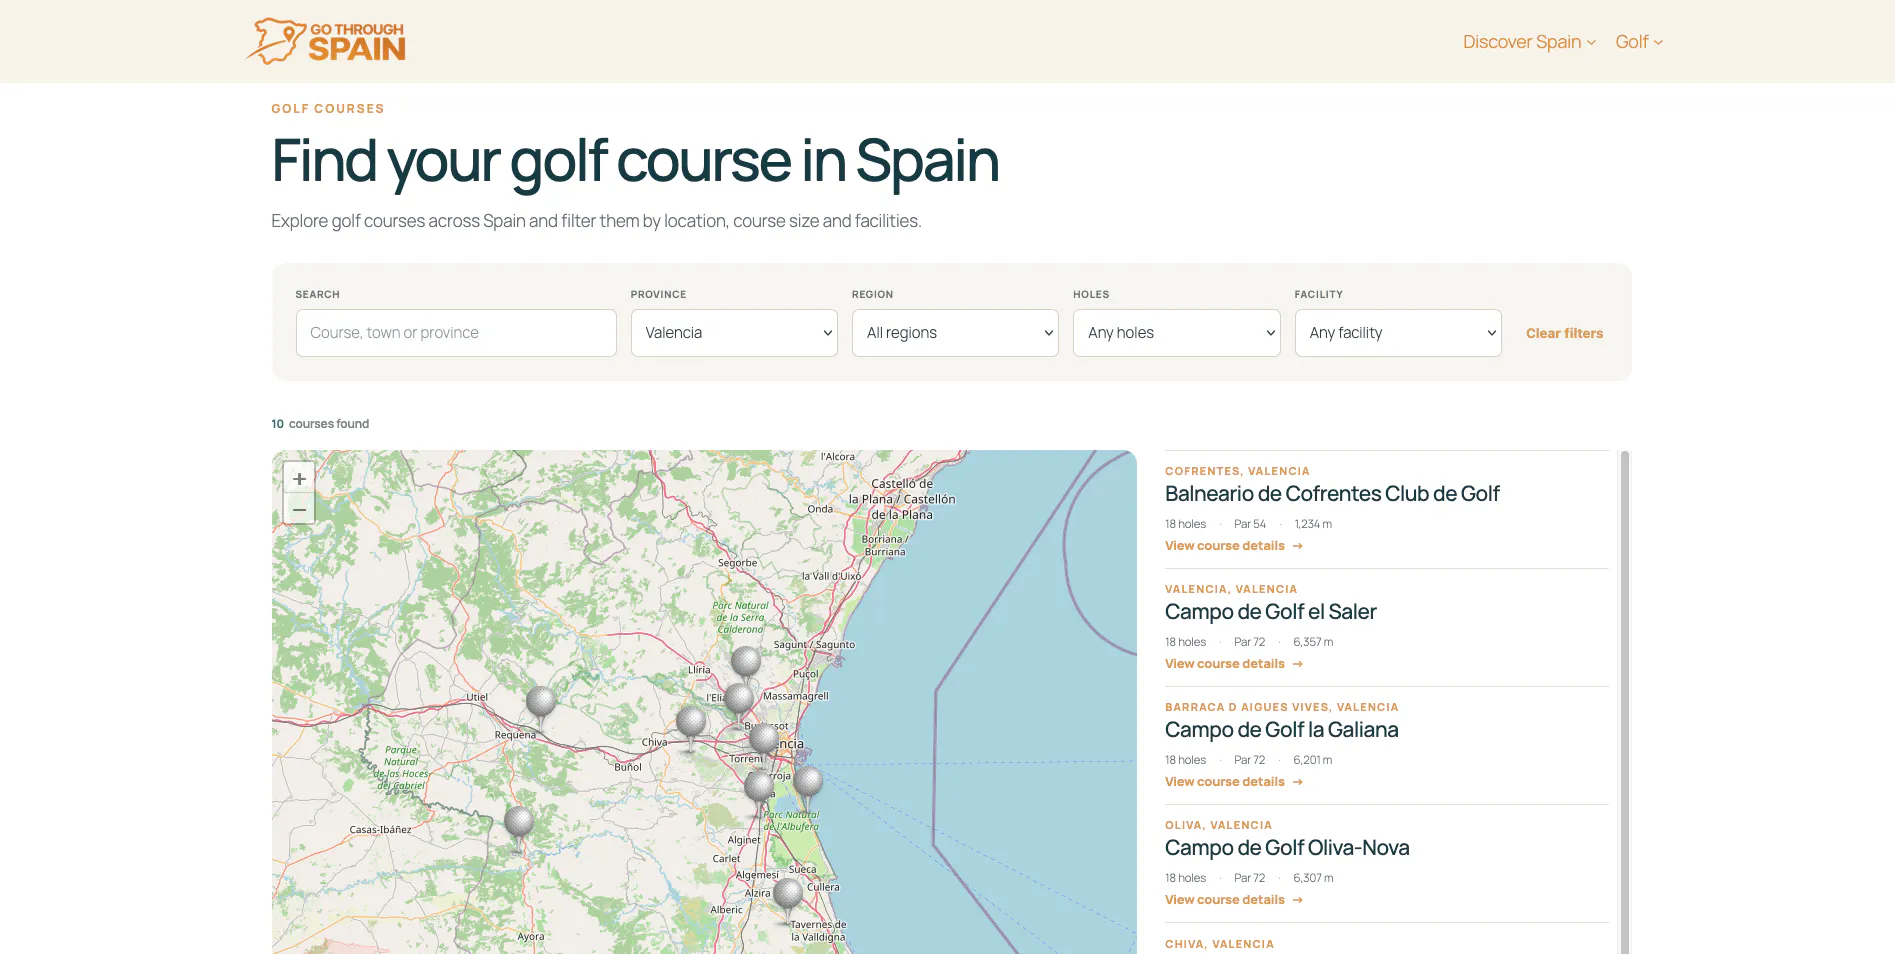This screenshot has width=1895, height=954.
Task: View course details for Campo de Golf el Saler
Action: coord(1234,664)
